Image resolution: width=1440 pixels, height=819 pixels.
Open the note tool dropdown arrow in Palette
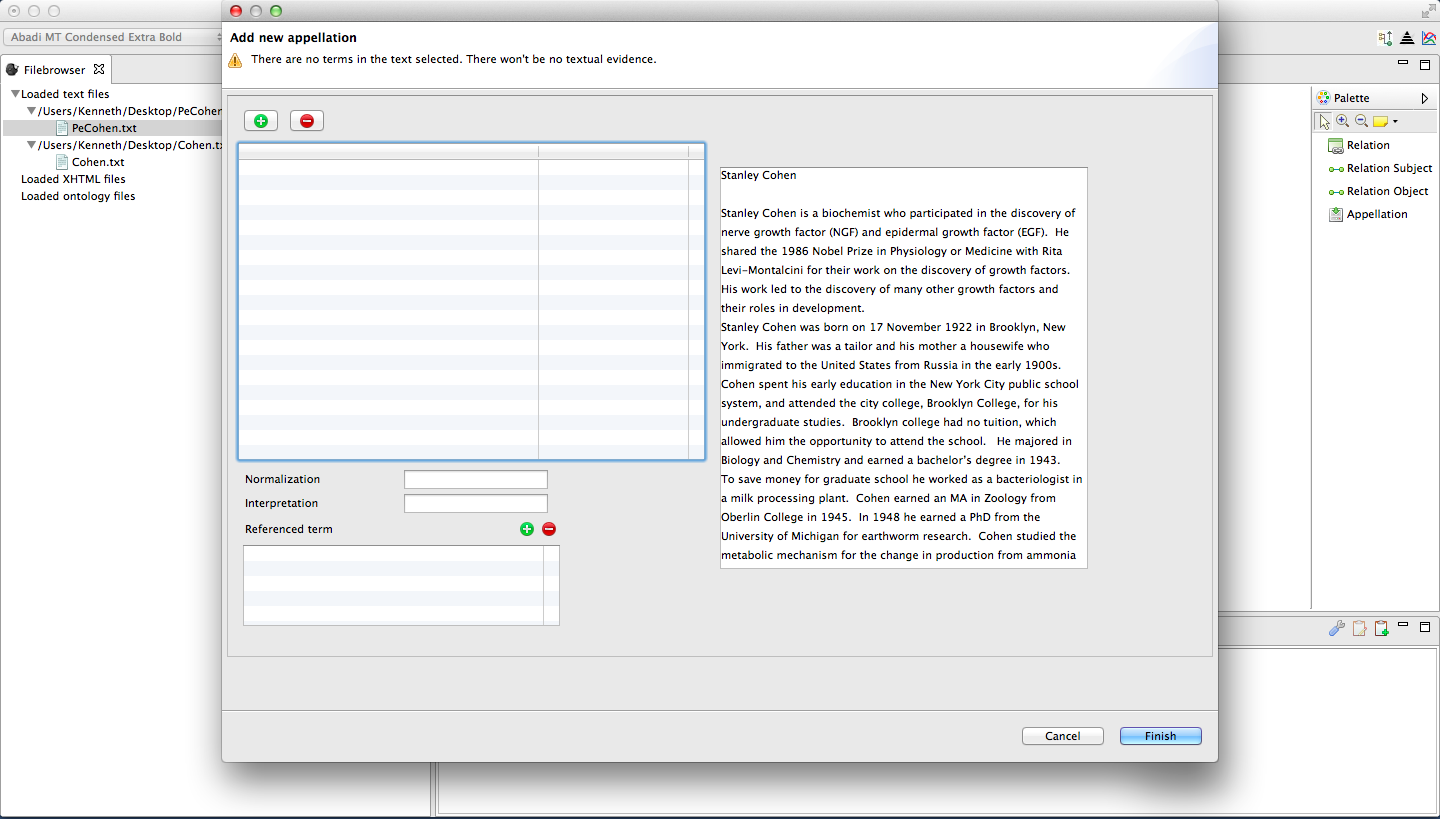[1395, 122]
